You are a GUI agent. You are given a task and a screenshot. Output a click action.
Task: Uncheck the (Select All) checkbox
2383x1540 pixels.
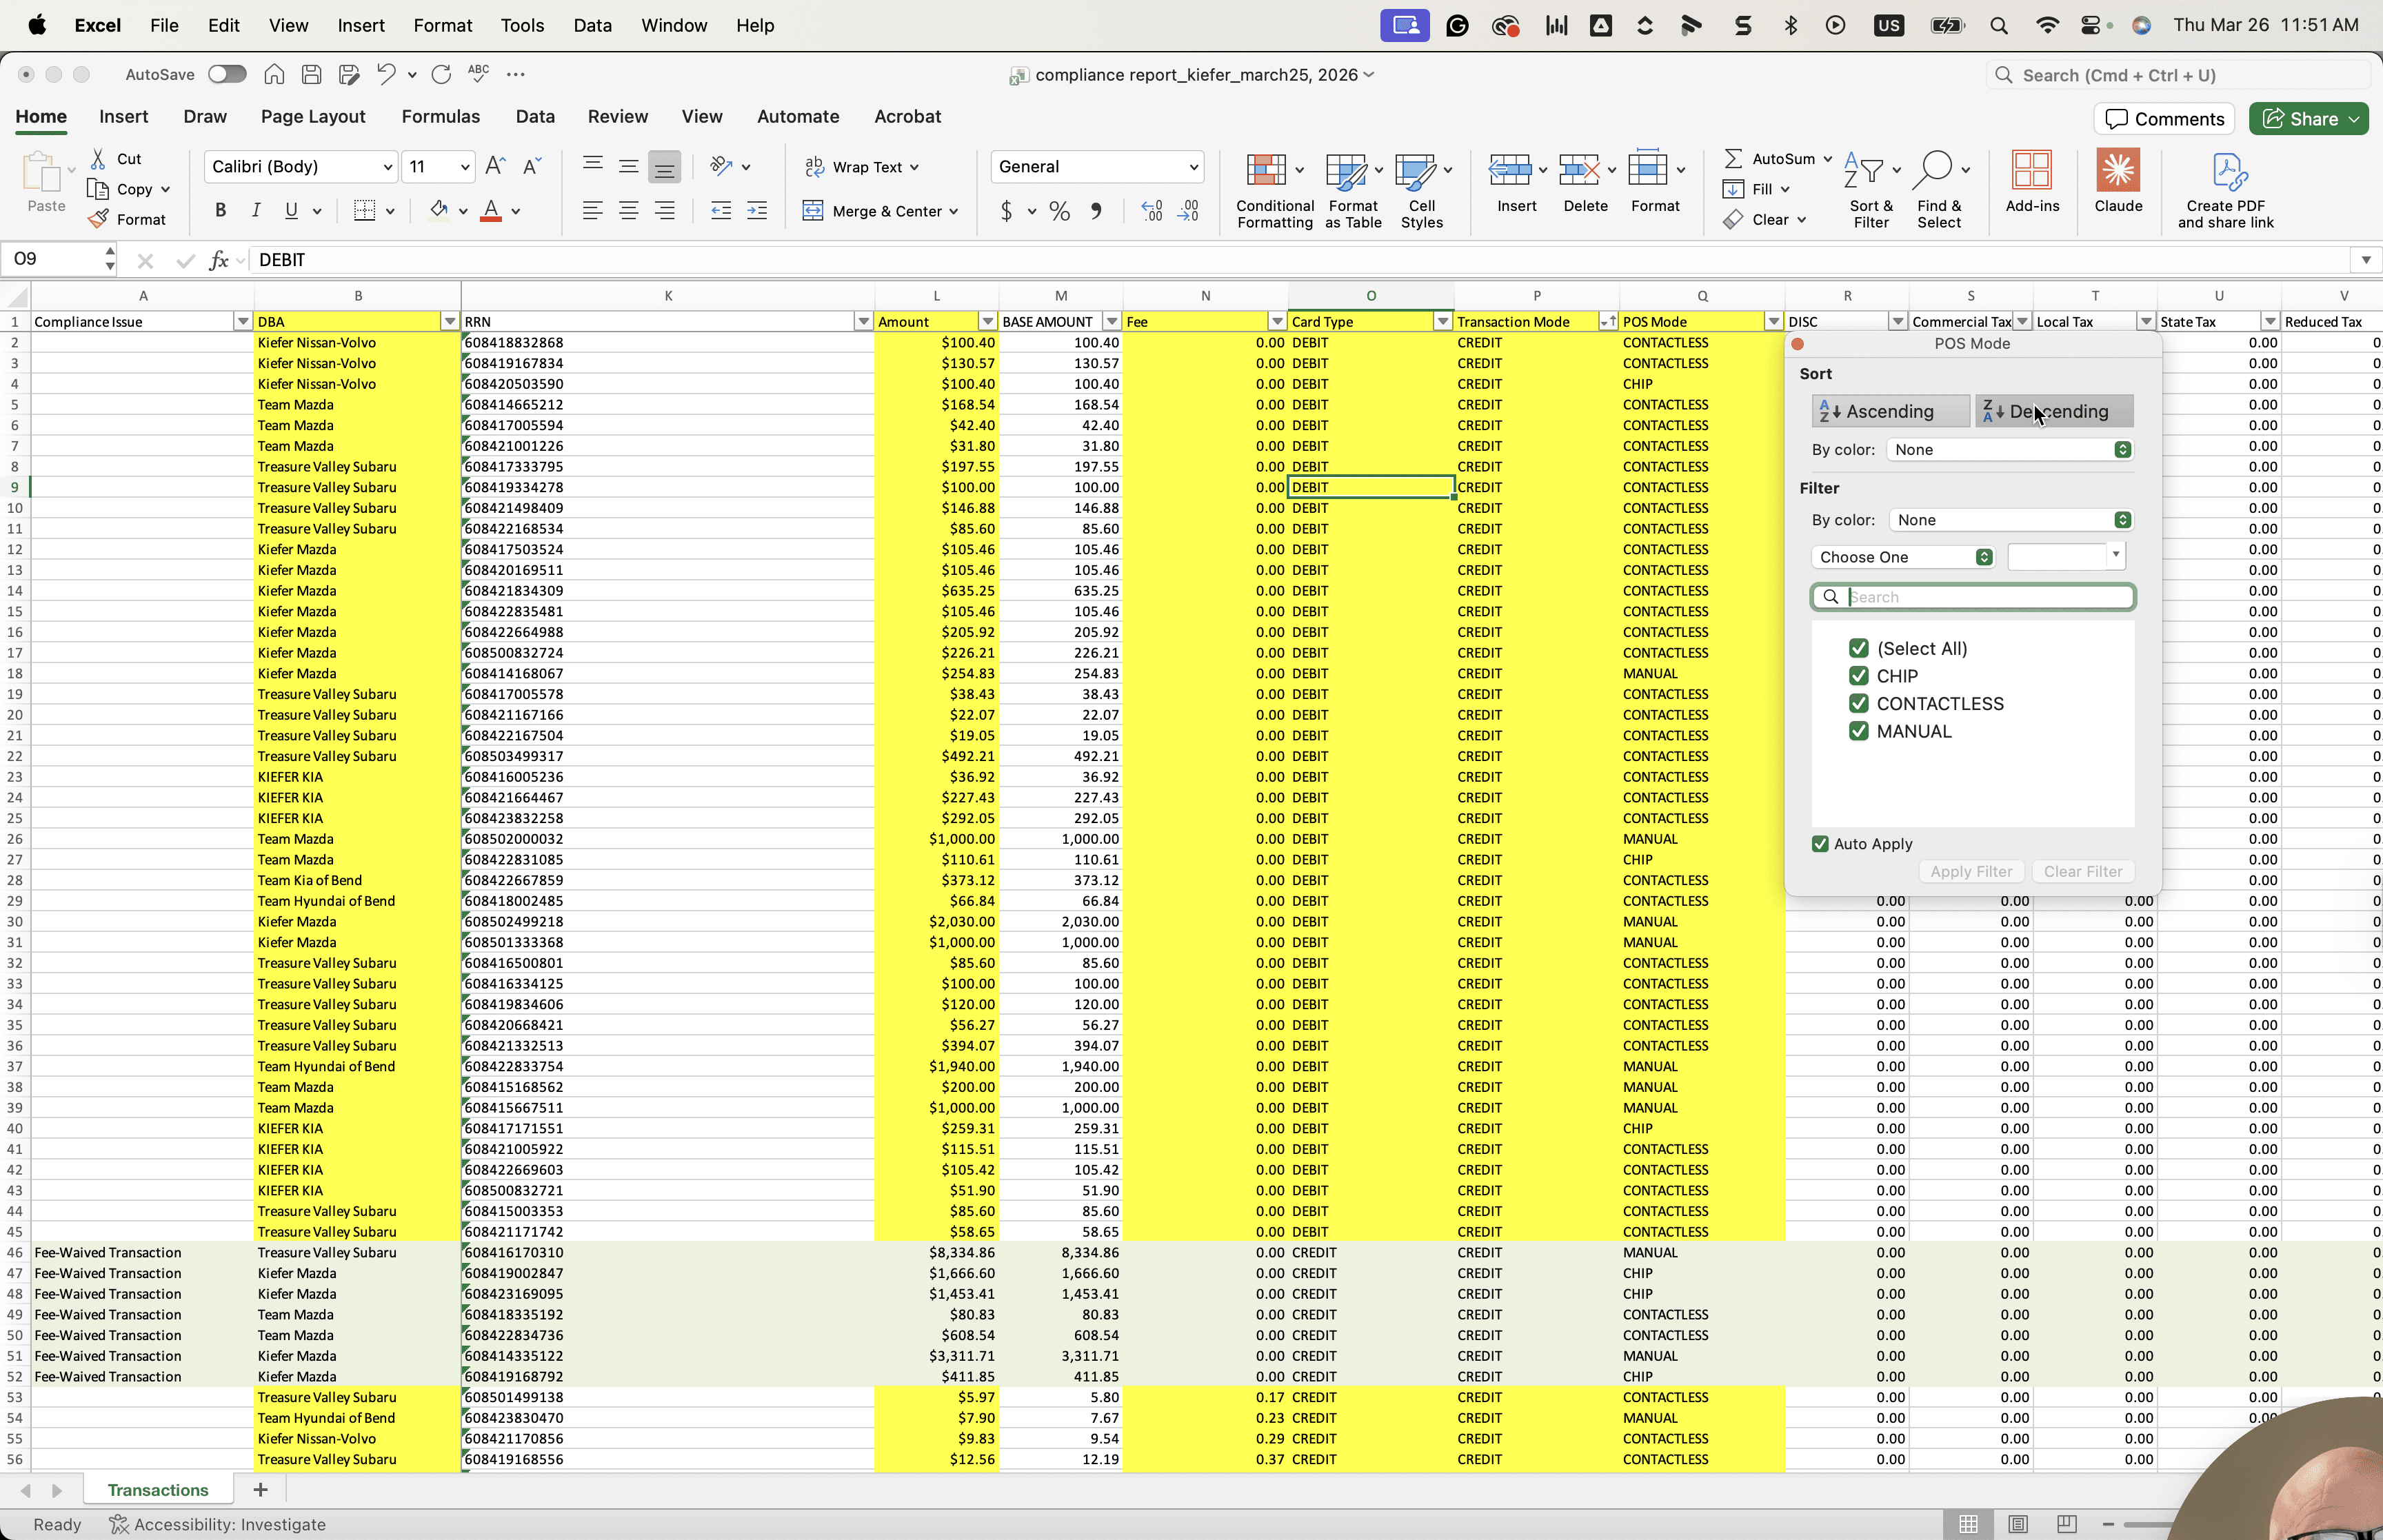[x=1858, y=648]
